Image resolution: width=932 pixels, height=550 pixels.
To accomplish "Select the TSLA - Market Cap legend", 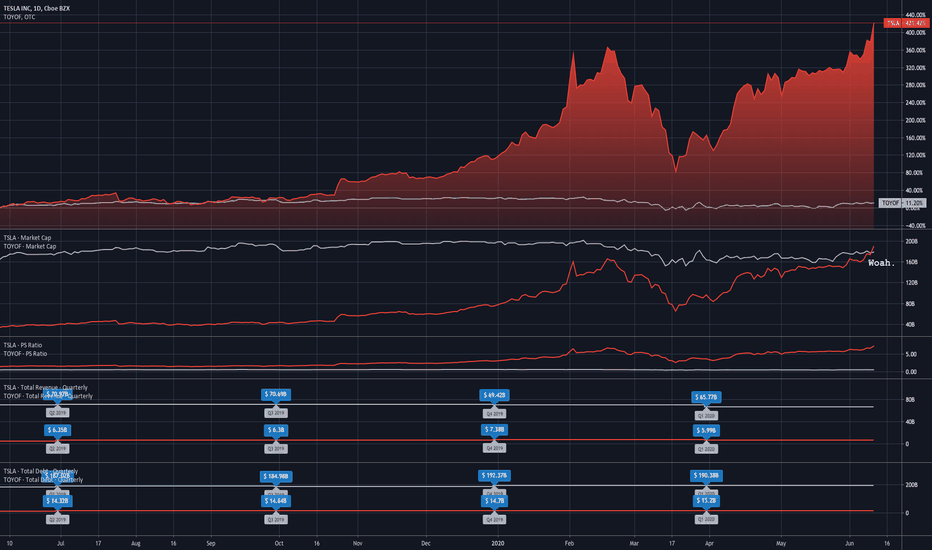I will pos(27,238).
